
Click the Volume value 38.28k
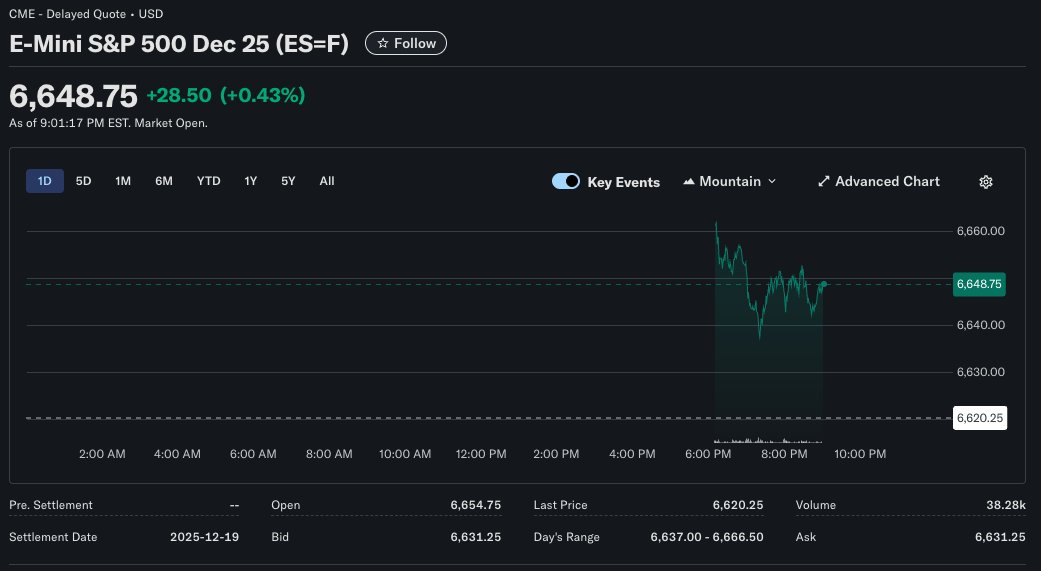click(1006, 505)
